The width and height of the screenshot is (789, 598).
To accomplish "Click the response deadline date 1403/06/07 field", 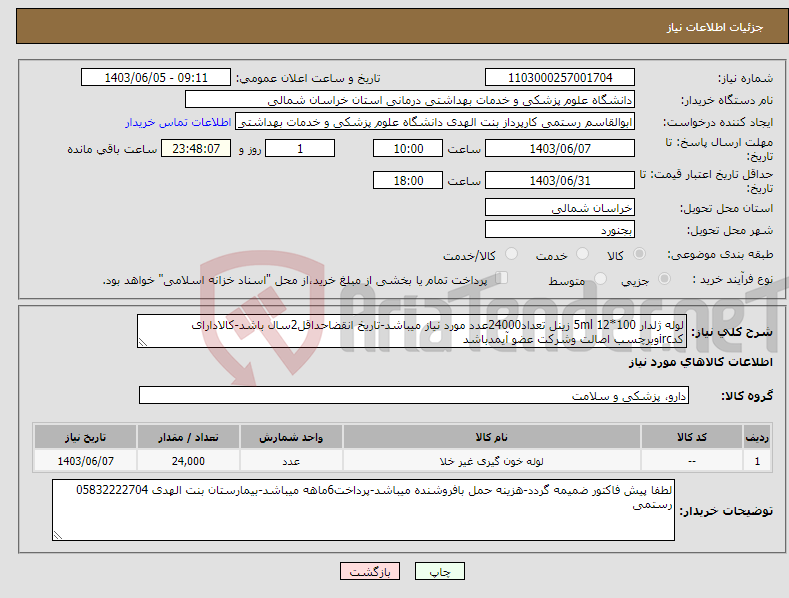I will [560, 148].
